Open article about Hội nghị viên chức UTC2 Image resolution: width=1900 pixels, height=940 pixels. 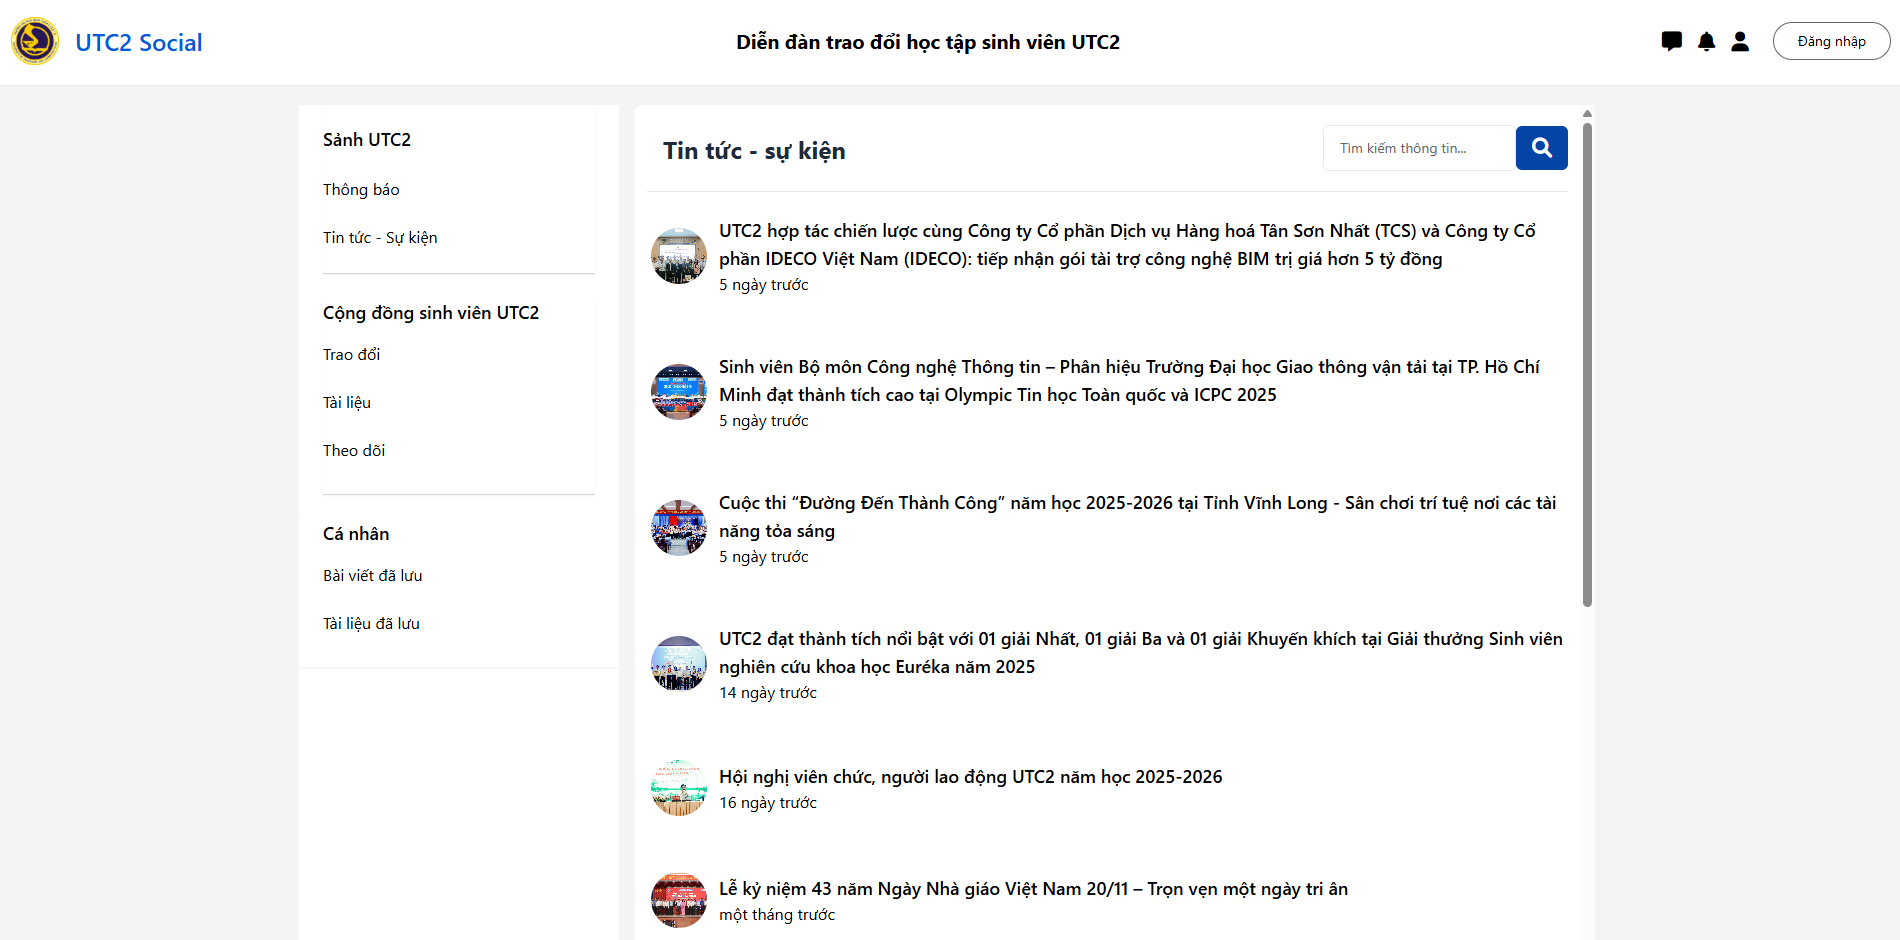tap(970, 776)
